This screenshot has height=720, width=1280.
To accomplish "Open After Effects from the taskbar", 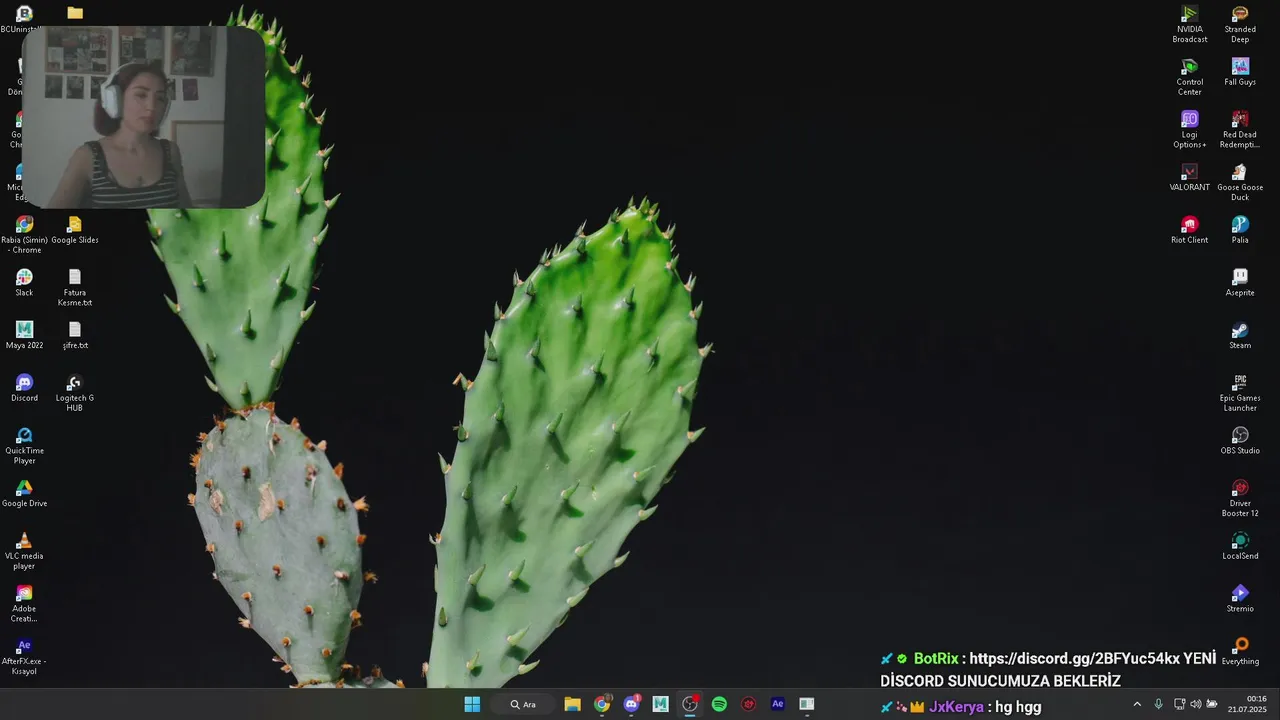I will (x=778, y=704).
